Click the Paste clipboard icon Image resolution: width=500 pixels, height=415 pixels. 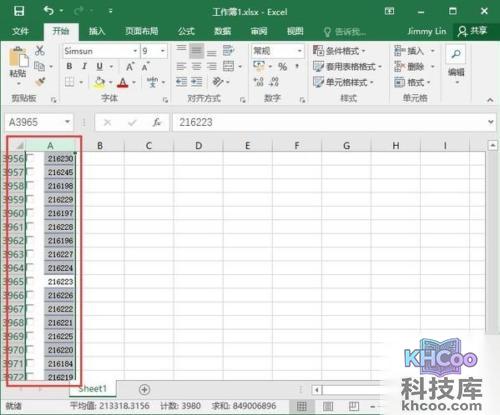click(19, 57)
